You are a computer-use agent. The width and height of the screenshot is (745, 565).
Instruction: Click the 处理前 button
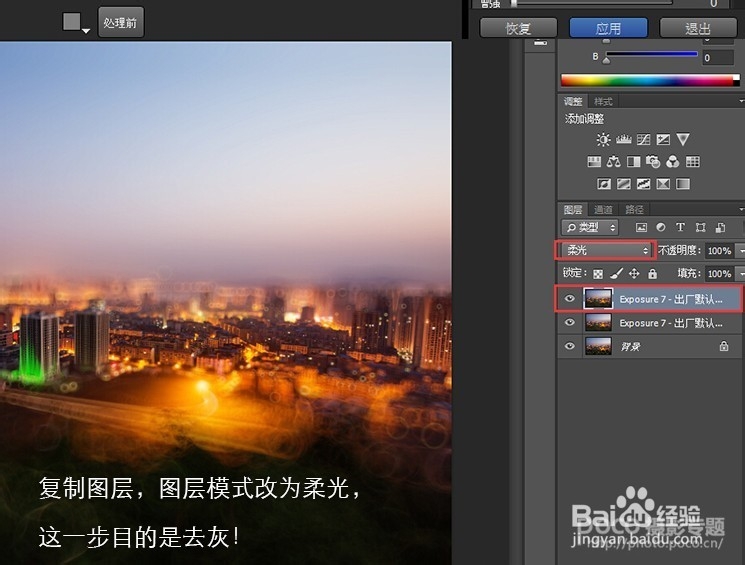coord(121,22)
